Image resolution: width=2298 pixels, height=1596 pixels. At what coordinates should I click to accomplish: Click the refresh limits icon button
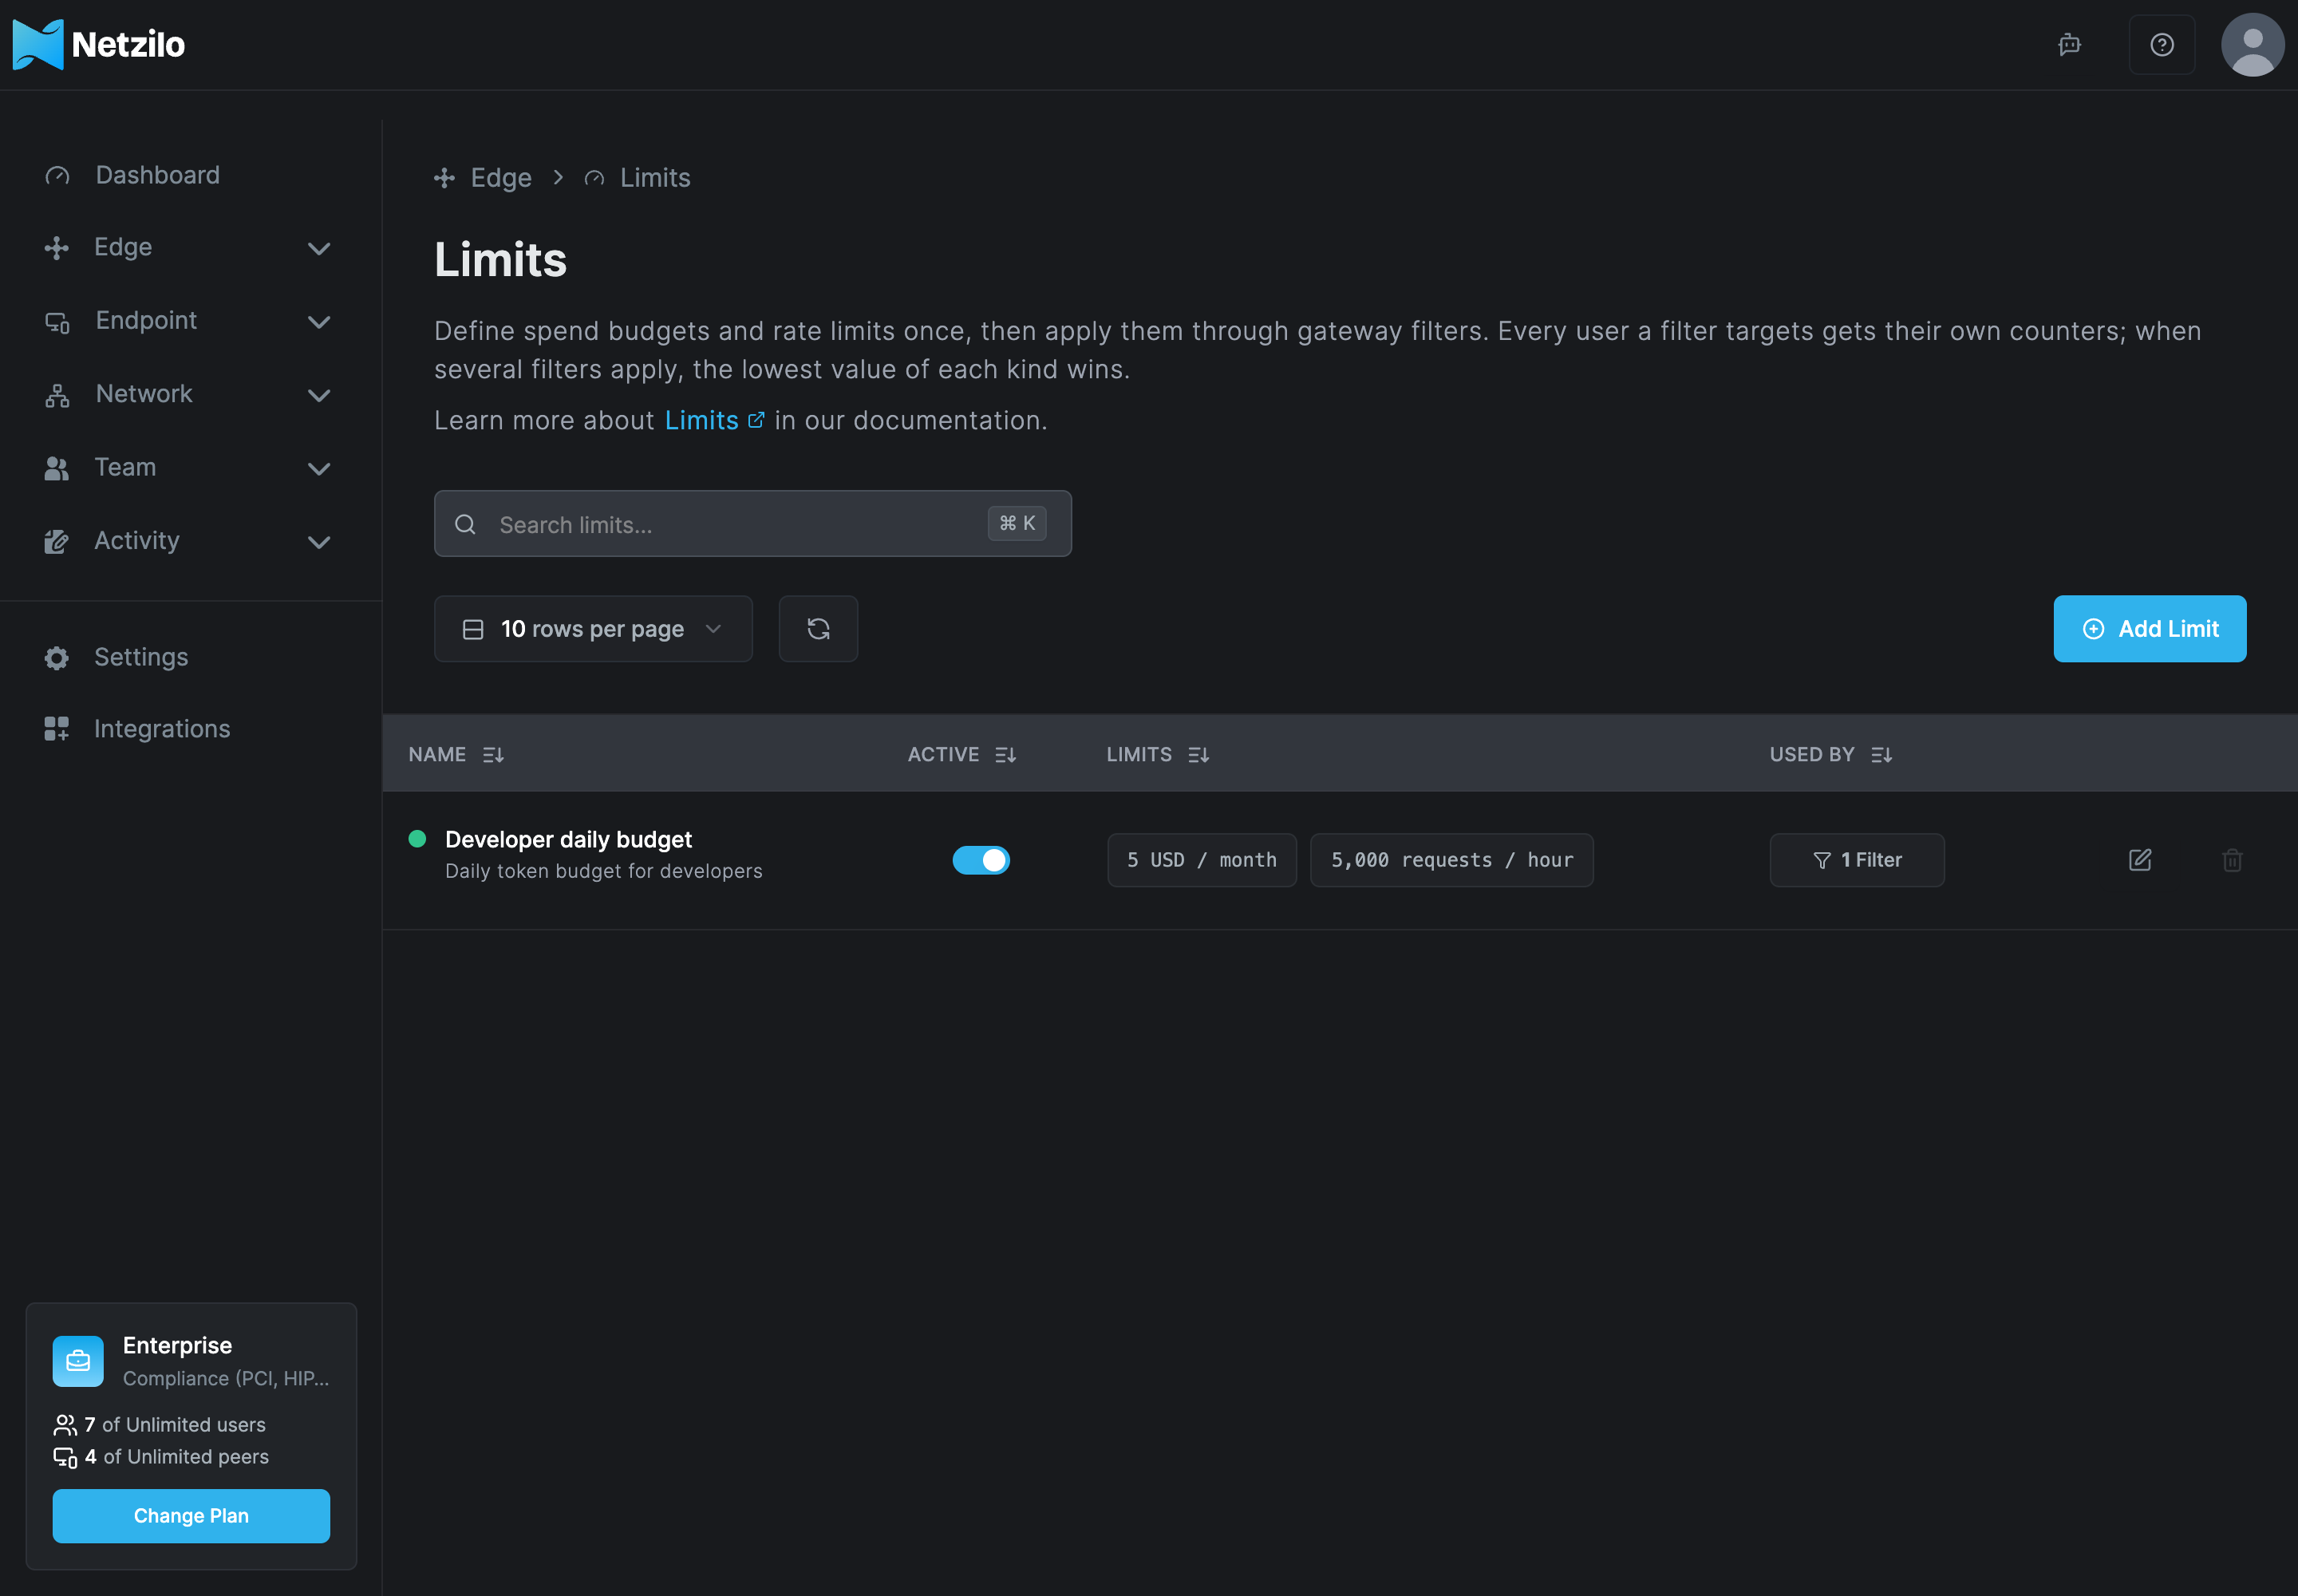point(818,629)
